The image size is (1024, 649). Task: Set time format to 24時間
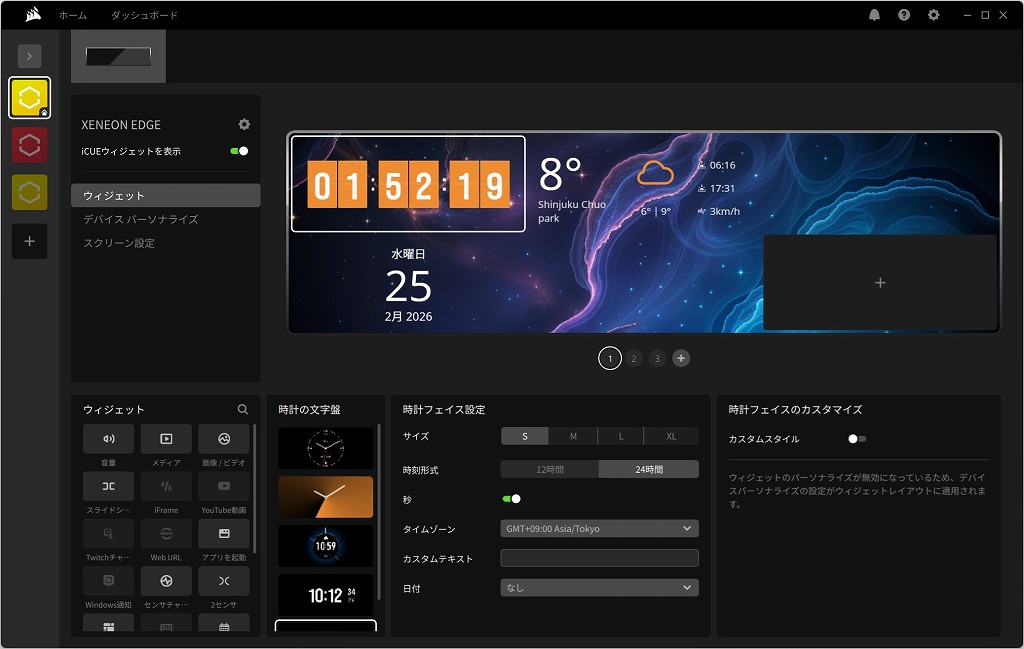point(649,469)
